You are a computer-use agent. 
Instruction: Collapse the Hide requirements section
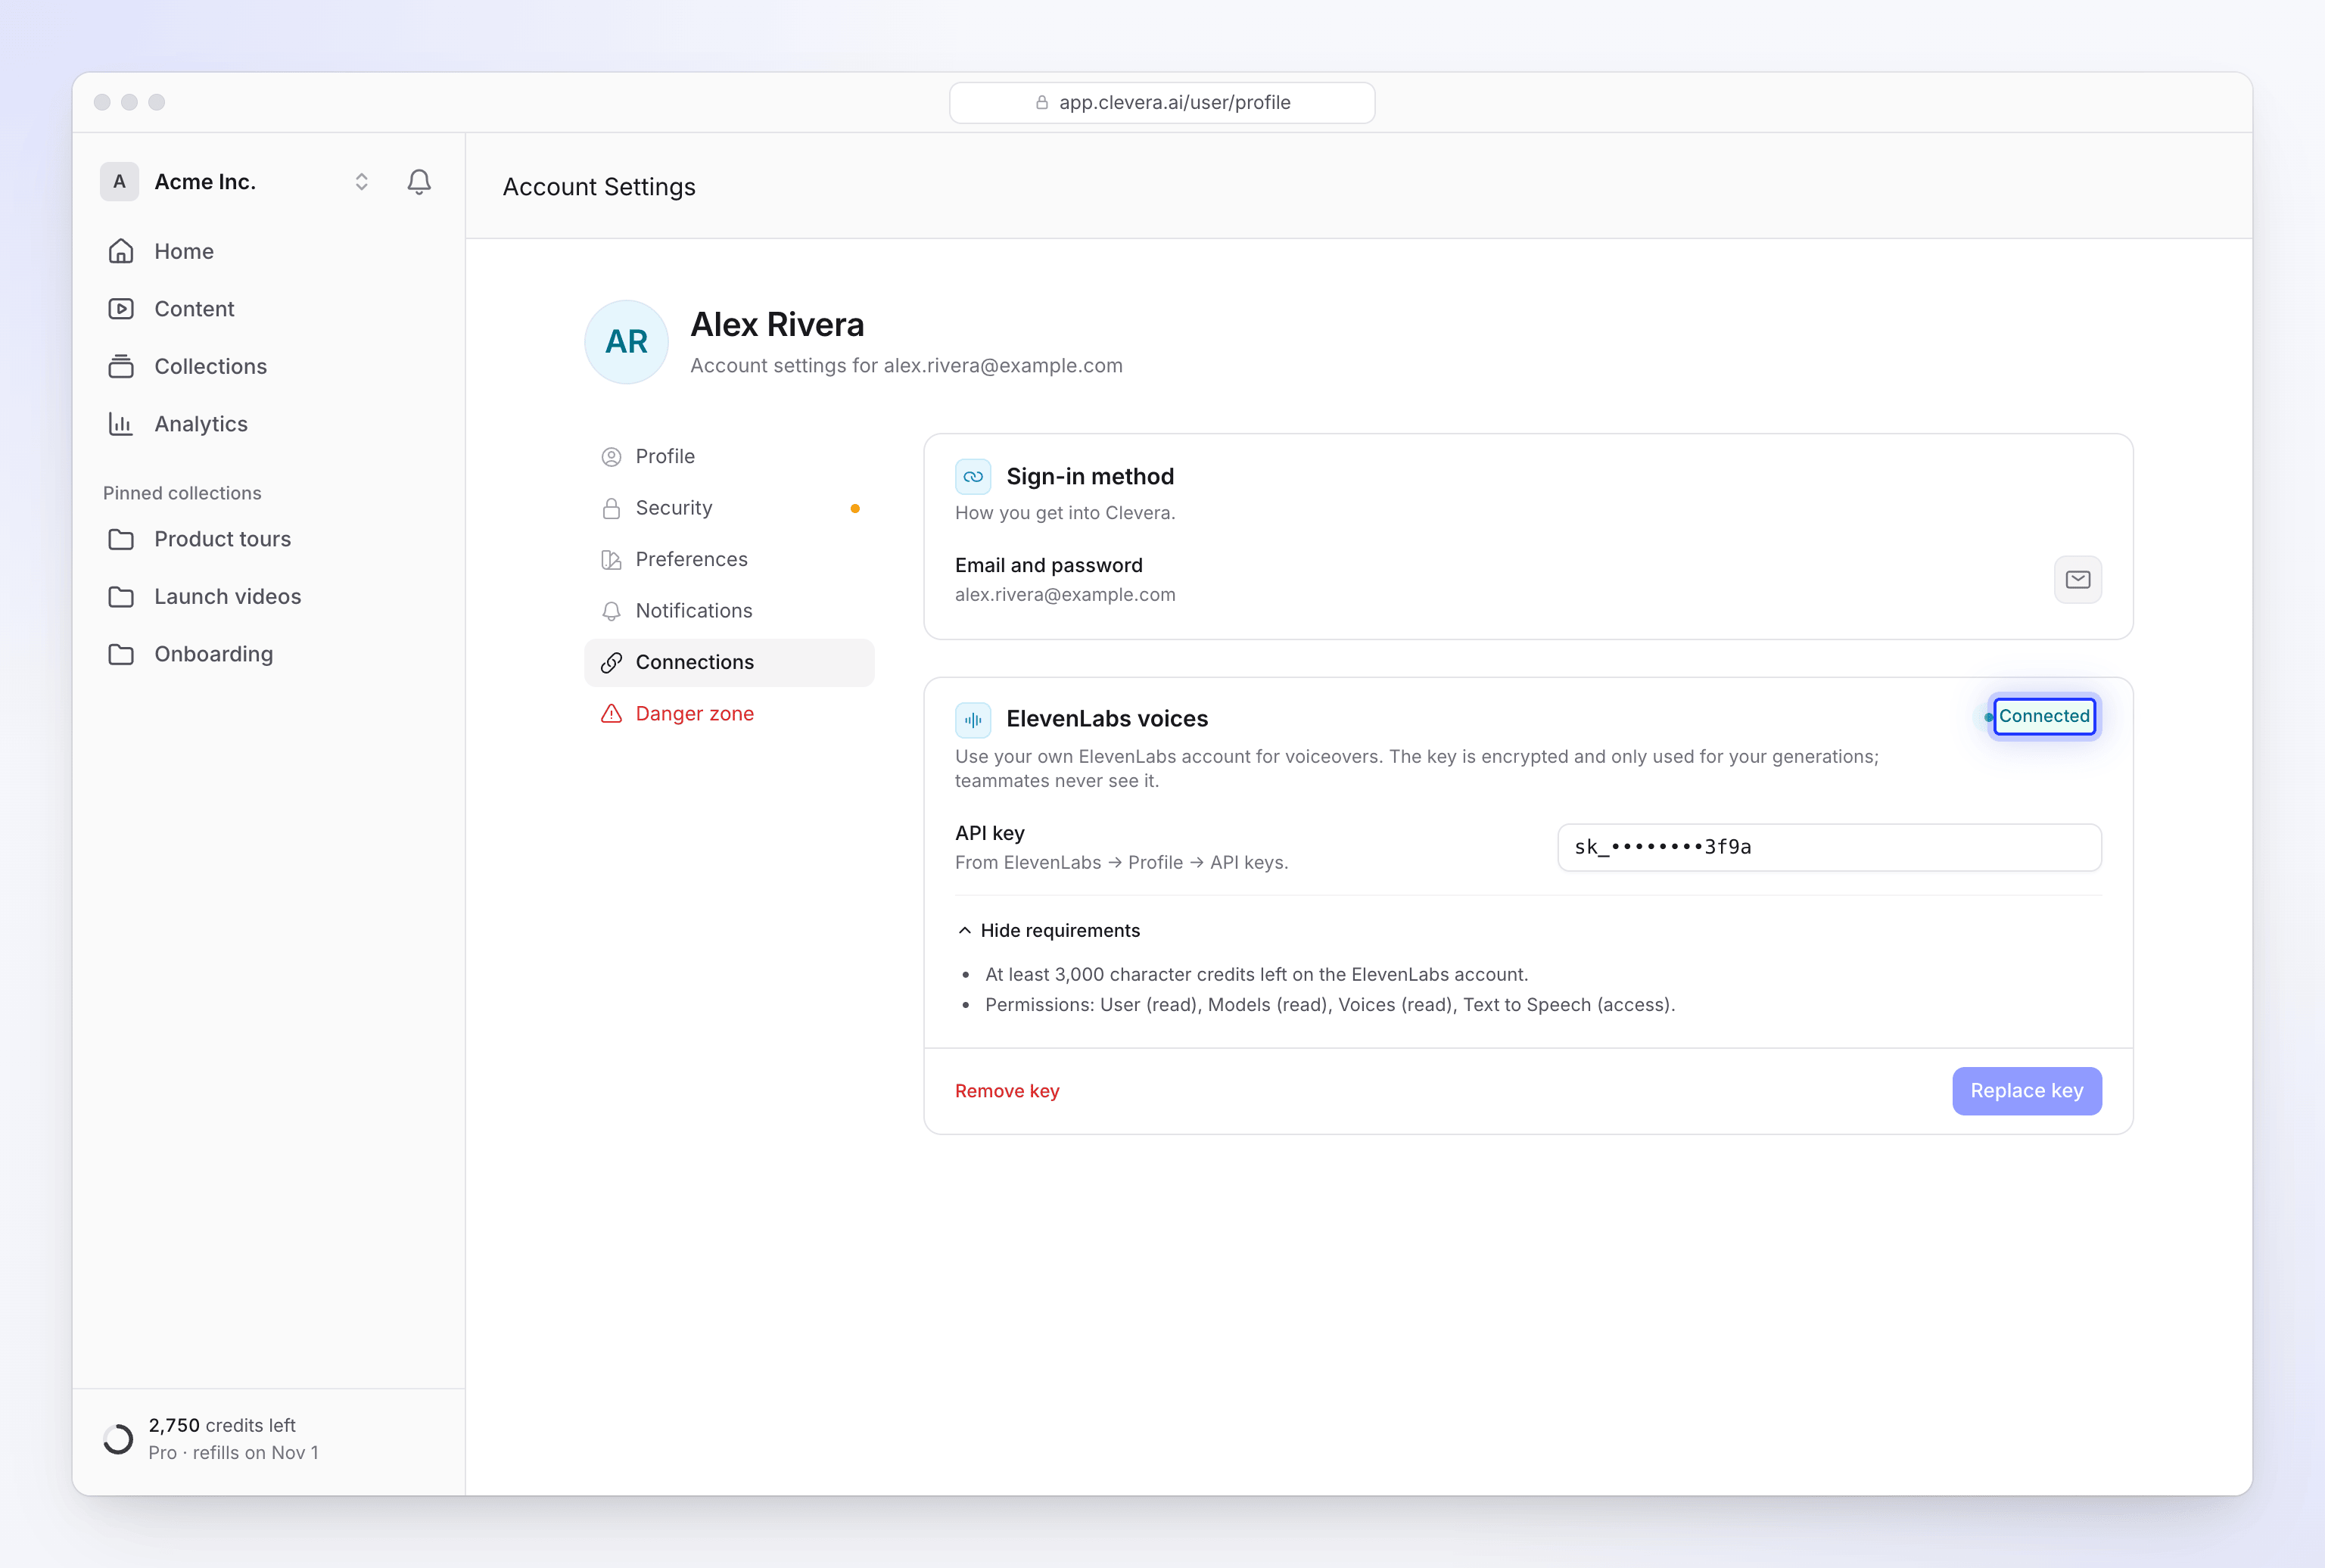[1048, 930]
